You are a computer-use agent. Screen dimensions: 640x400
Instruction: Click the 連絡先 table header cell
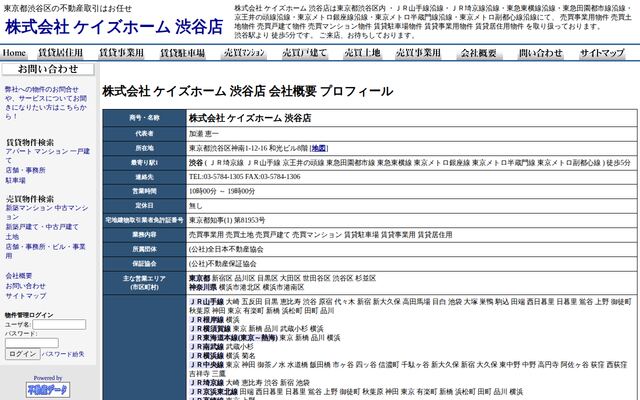click(x=144, y=177)
